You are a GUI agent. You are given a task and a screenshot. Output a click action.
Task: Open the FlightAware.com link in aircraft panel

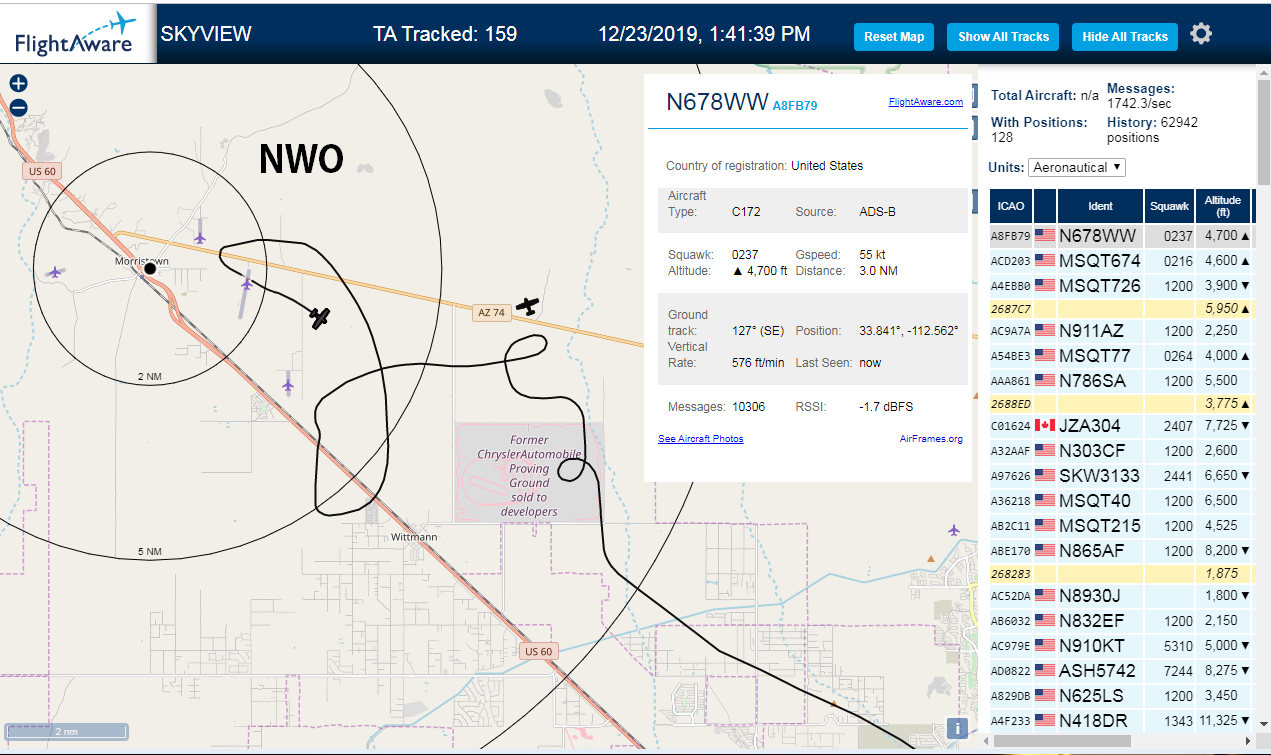pos(925,101)
